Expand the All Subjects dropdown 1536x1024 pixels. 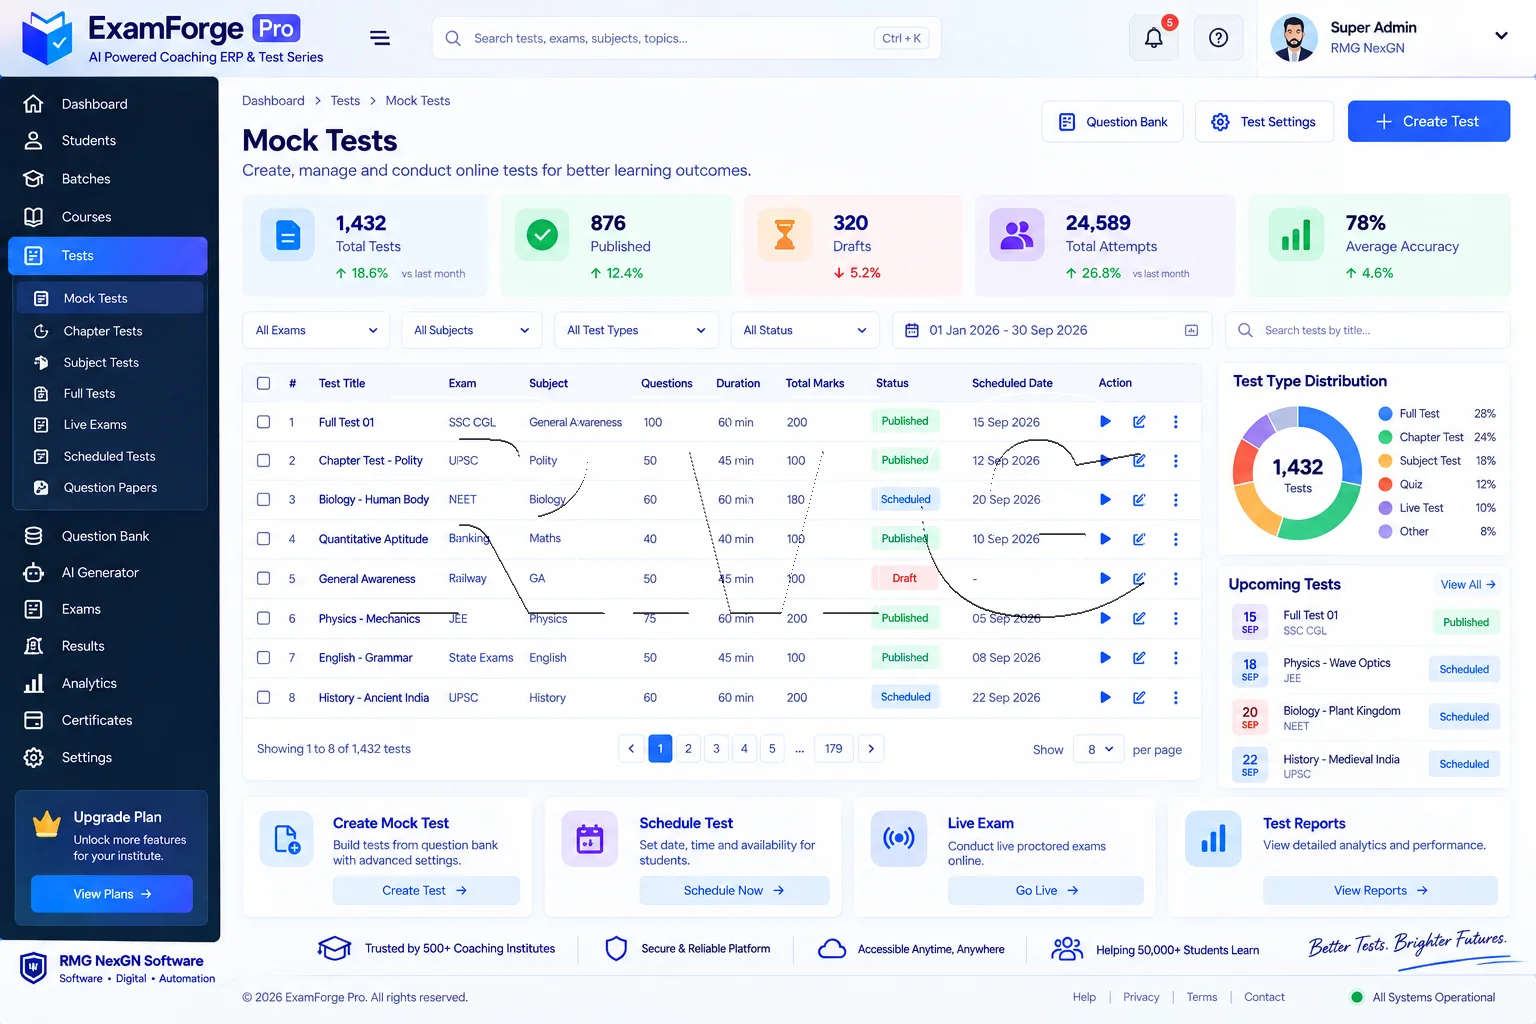coord(471,330)
